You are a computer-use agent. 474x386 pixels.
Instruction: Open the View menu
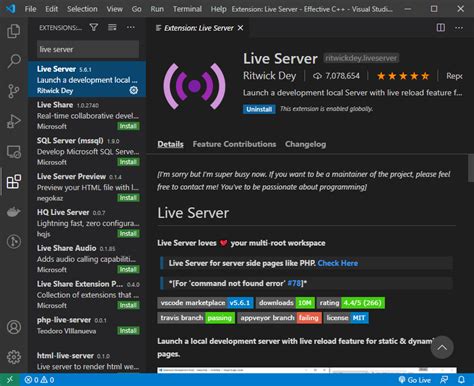(114, 9)
